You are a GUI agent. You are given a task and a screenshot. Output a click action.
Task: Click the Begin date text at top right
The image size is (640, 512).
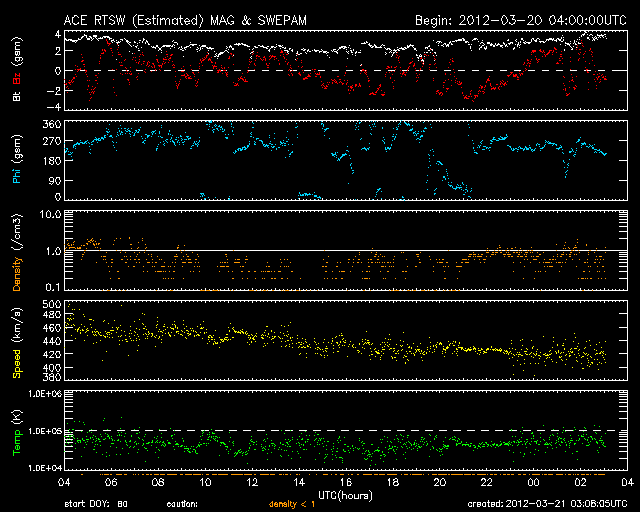click(519, 19)
